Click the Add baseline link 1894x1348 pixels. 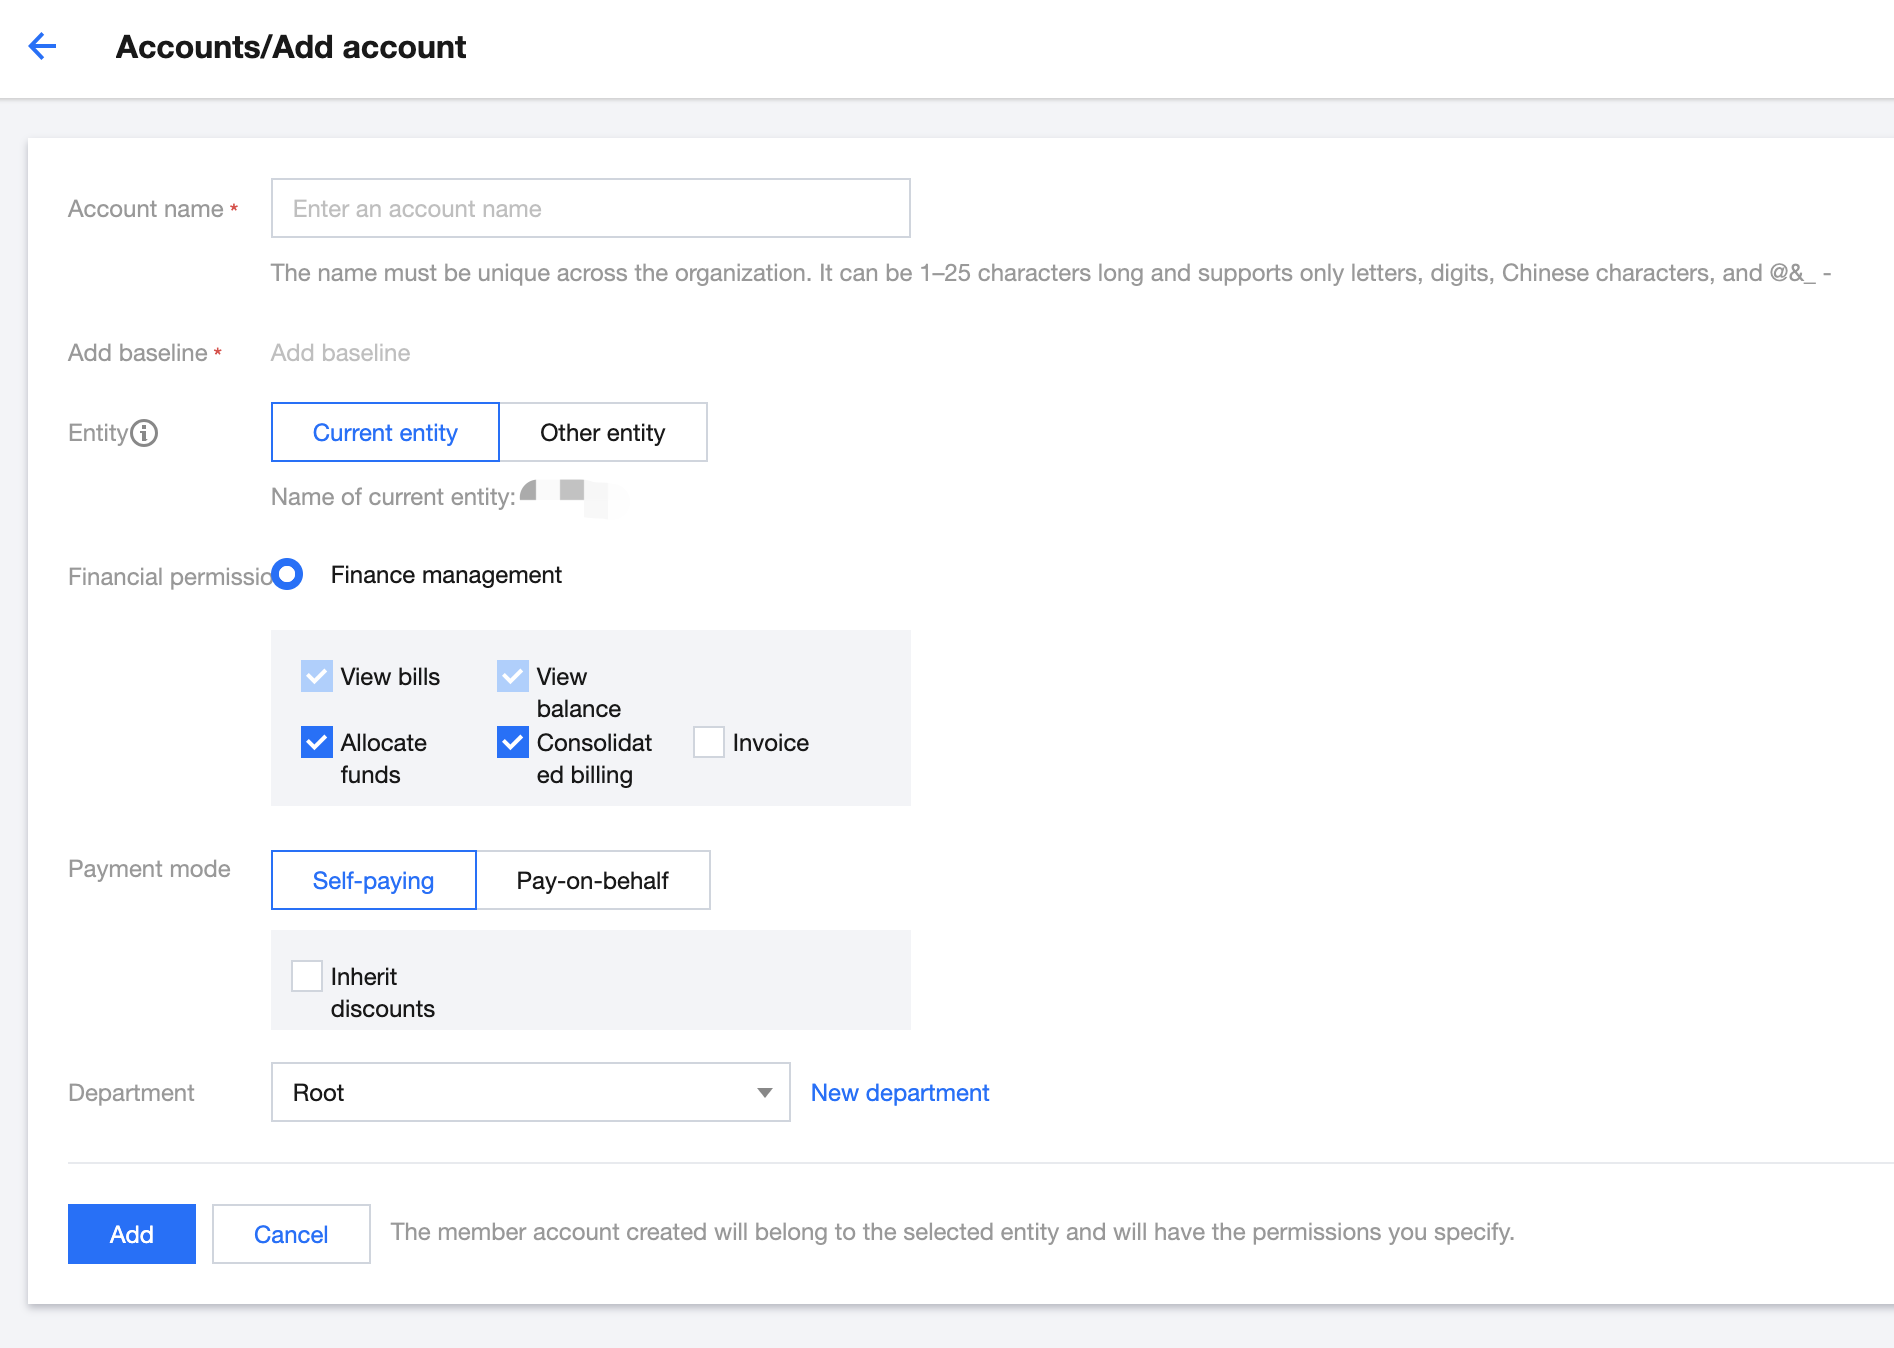(x=340, y=352)
